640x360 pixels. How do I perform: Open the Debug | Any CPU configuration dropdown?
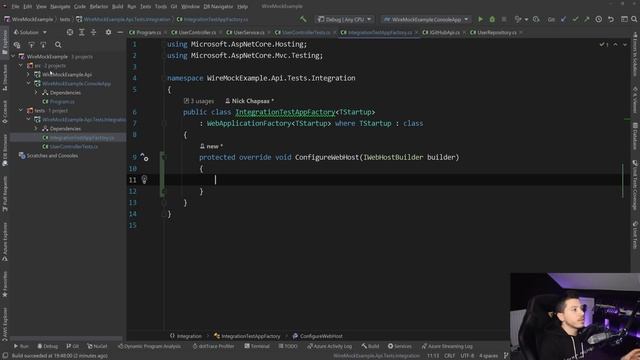coord(344,19)
